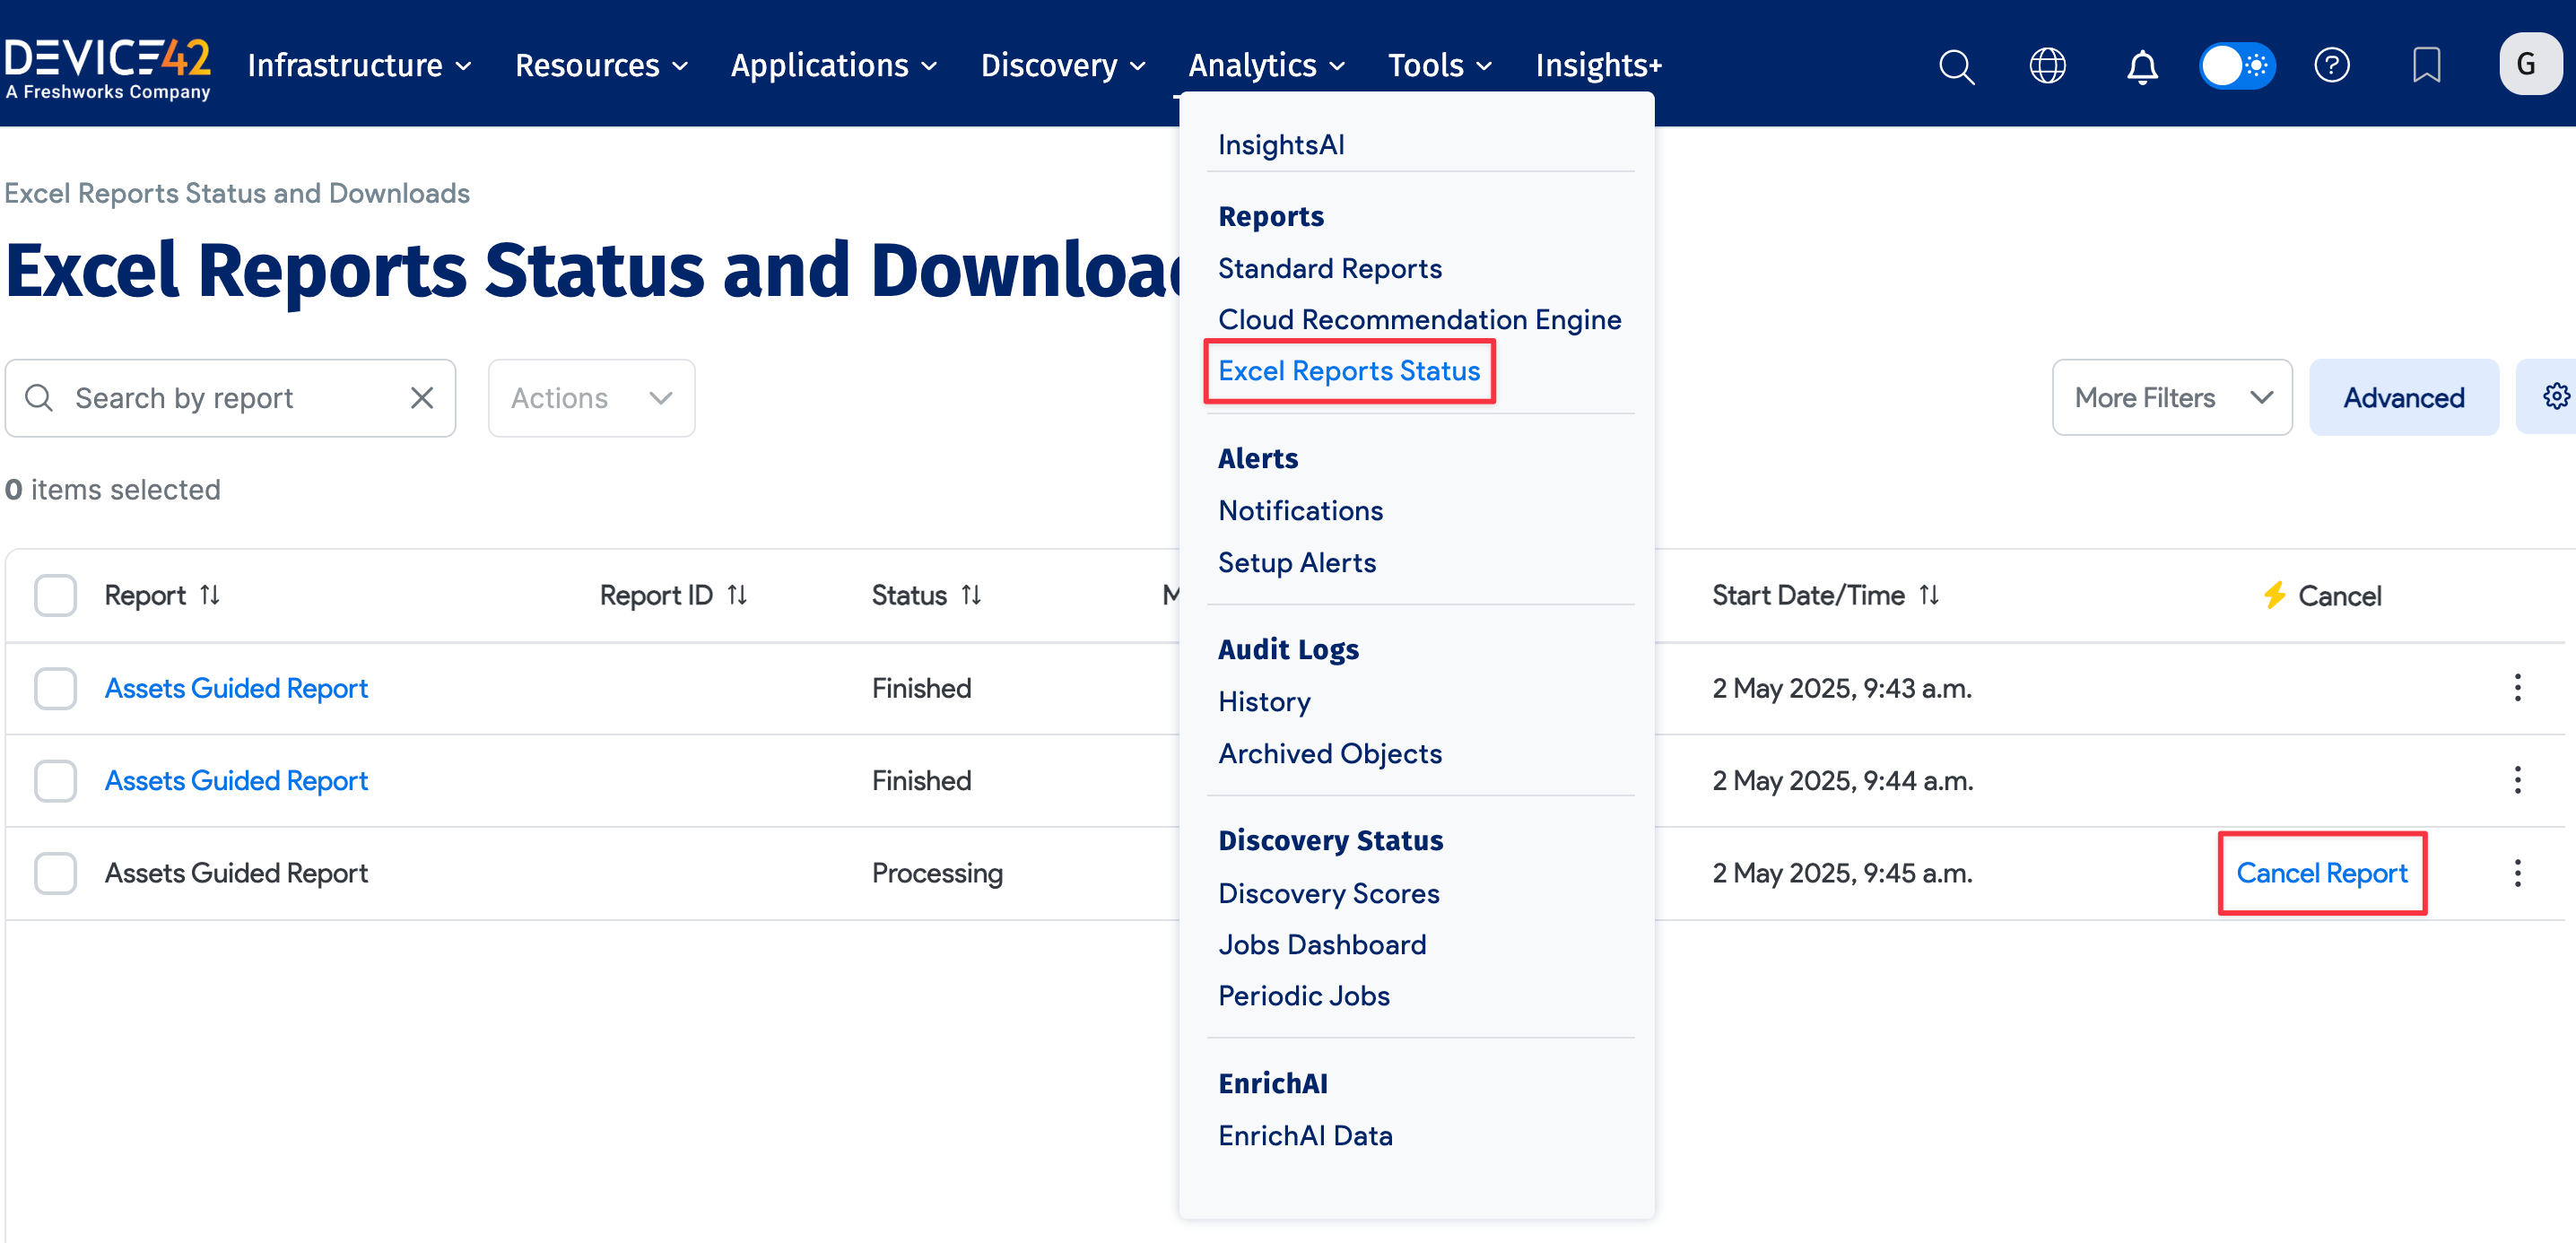Open the global search magnifier icon
The height and width of the screenshot is (1243, 2576).
pyautogui.click(x=1956, y=66)
